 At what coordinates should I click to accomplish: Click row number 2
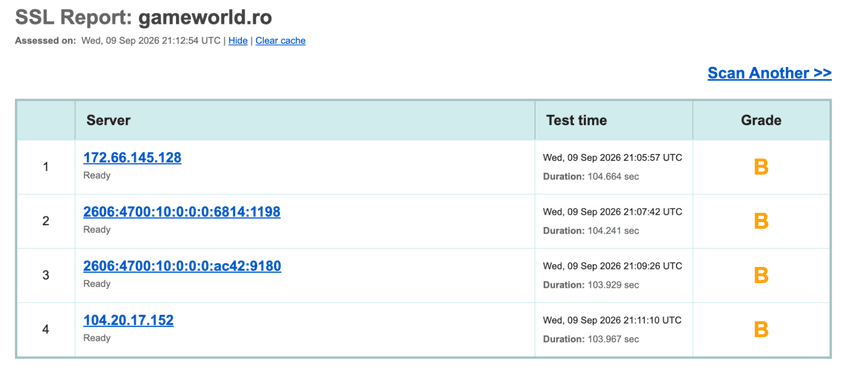click(x=46, y=221)
